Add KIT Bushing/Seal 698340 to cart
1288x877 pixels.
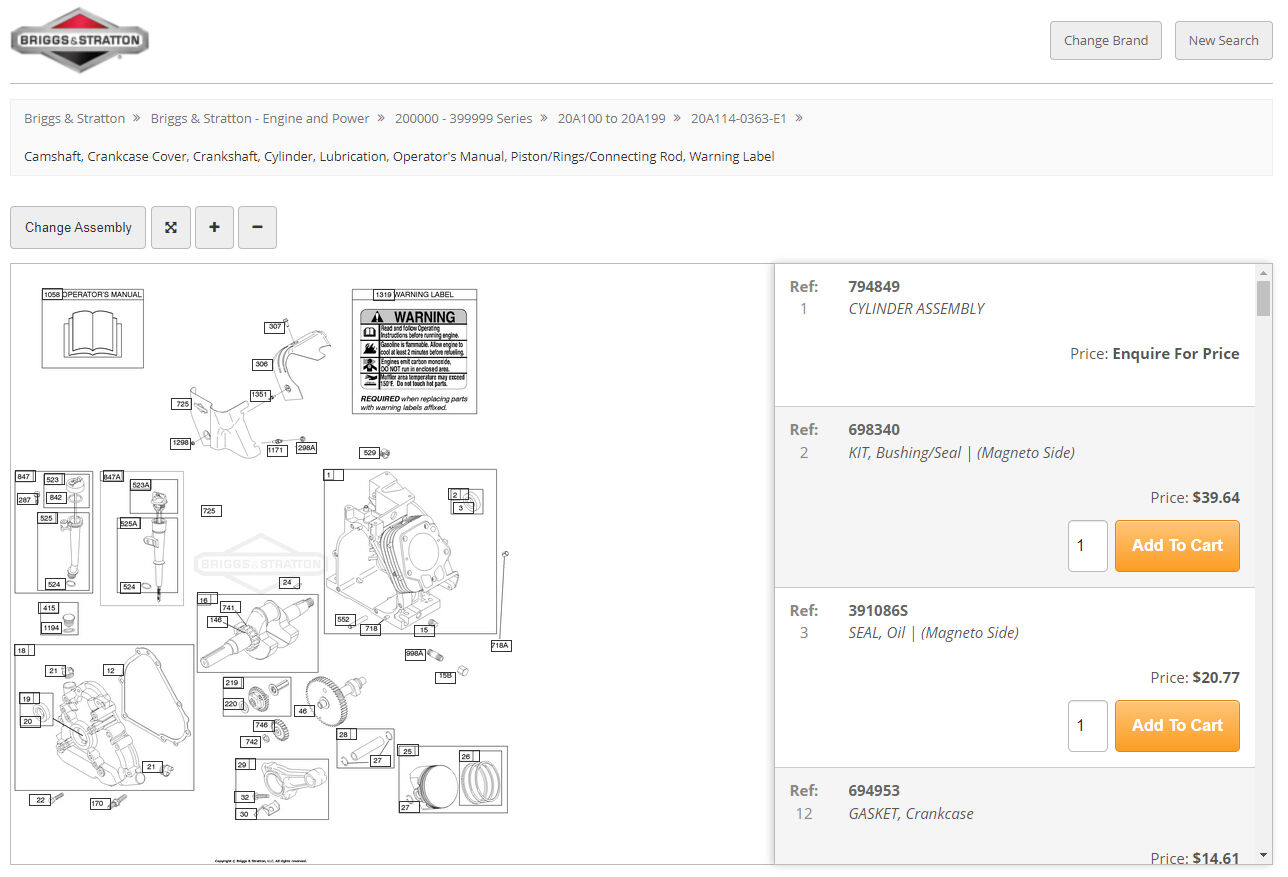[x=1177, y=545]
